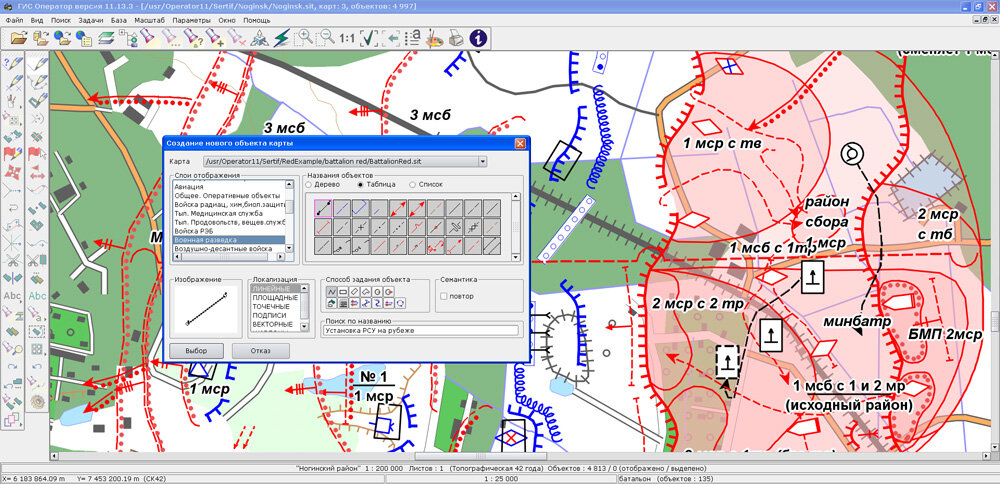
Task: Click the globe with folder toolbar icon
Action: tap(62, 38)
